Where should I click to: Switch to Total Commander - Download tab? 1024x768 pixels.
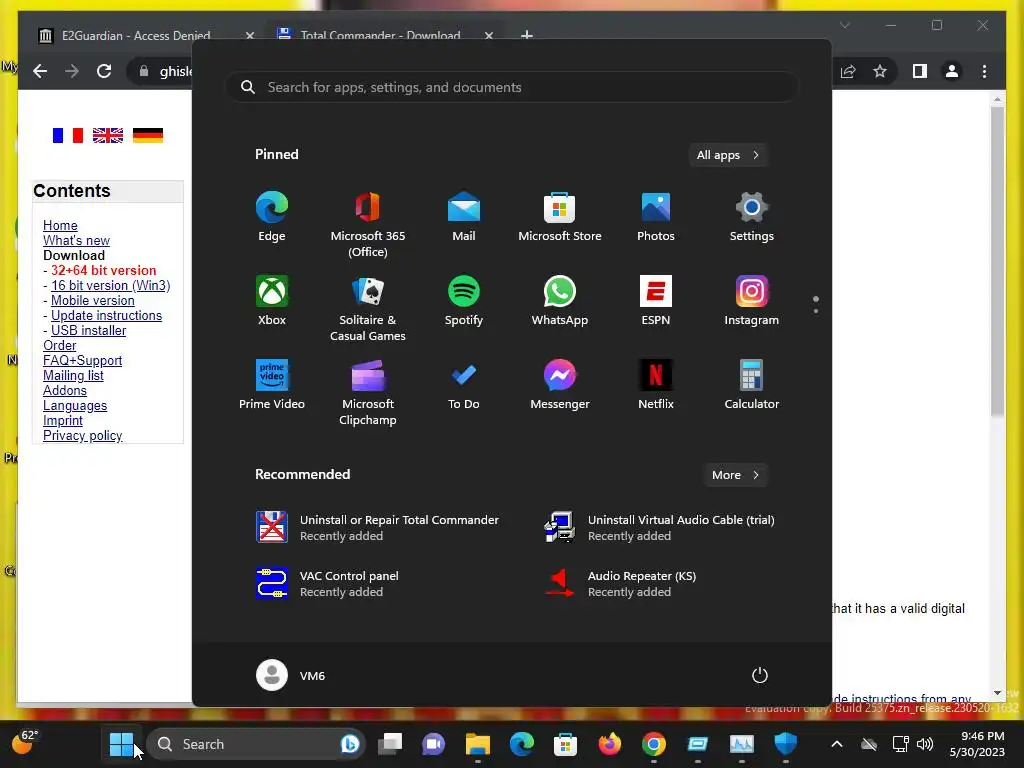pos(381,35)
